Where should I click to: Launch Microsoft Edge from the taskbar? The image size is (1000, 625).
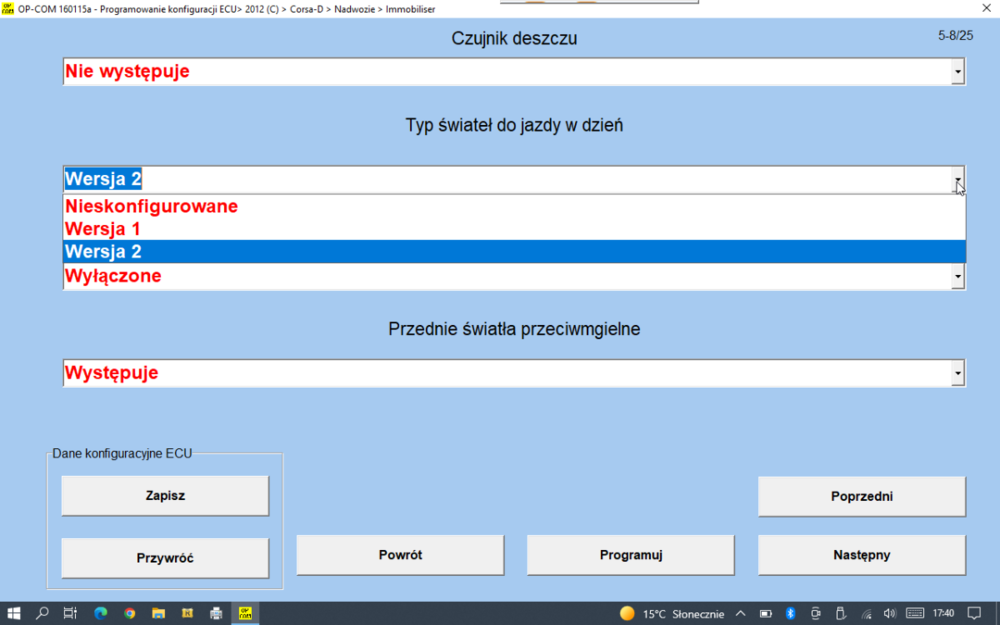100,613
